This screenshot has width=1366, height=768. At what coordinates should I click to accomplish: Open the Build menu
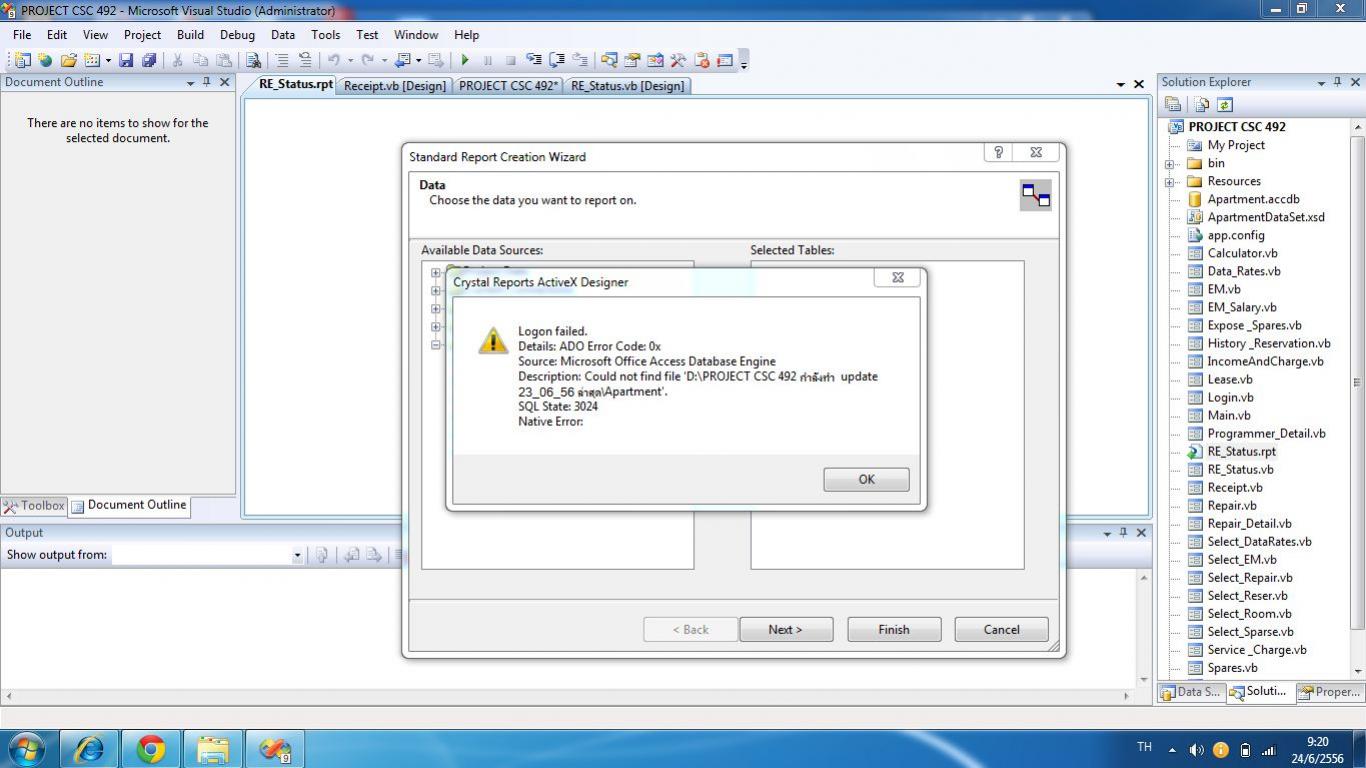190,34
